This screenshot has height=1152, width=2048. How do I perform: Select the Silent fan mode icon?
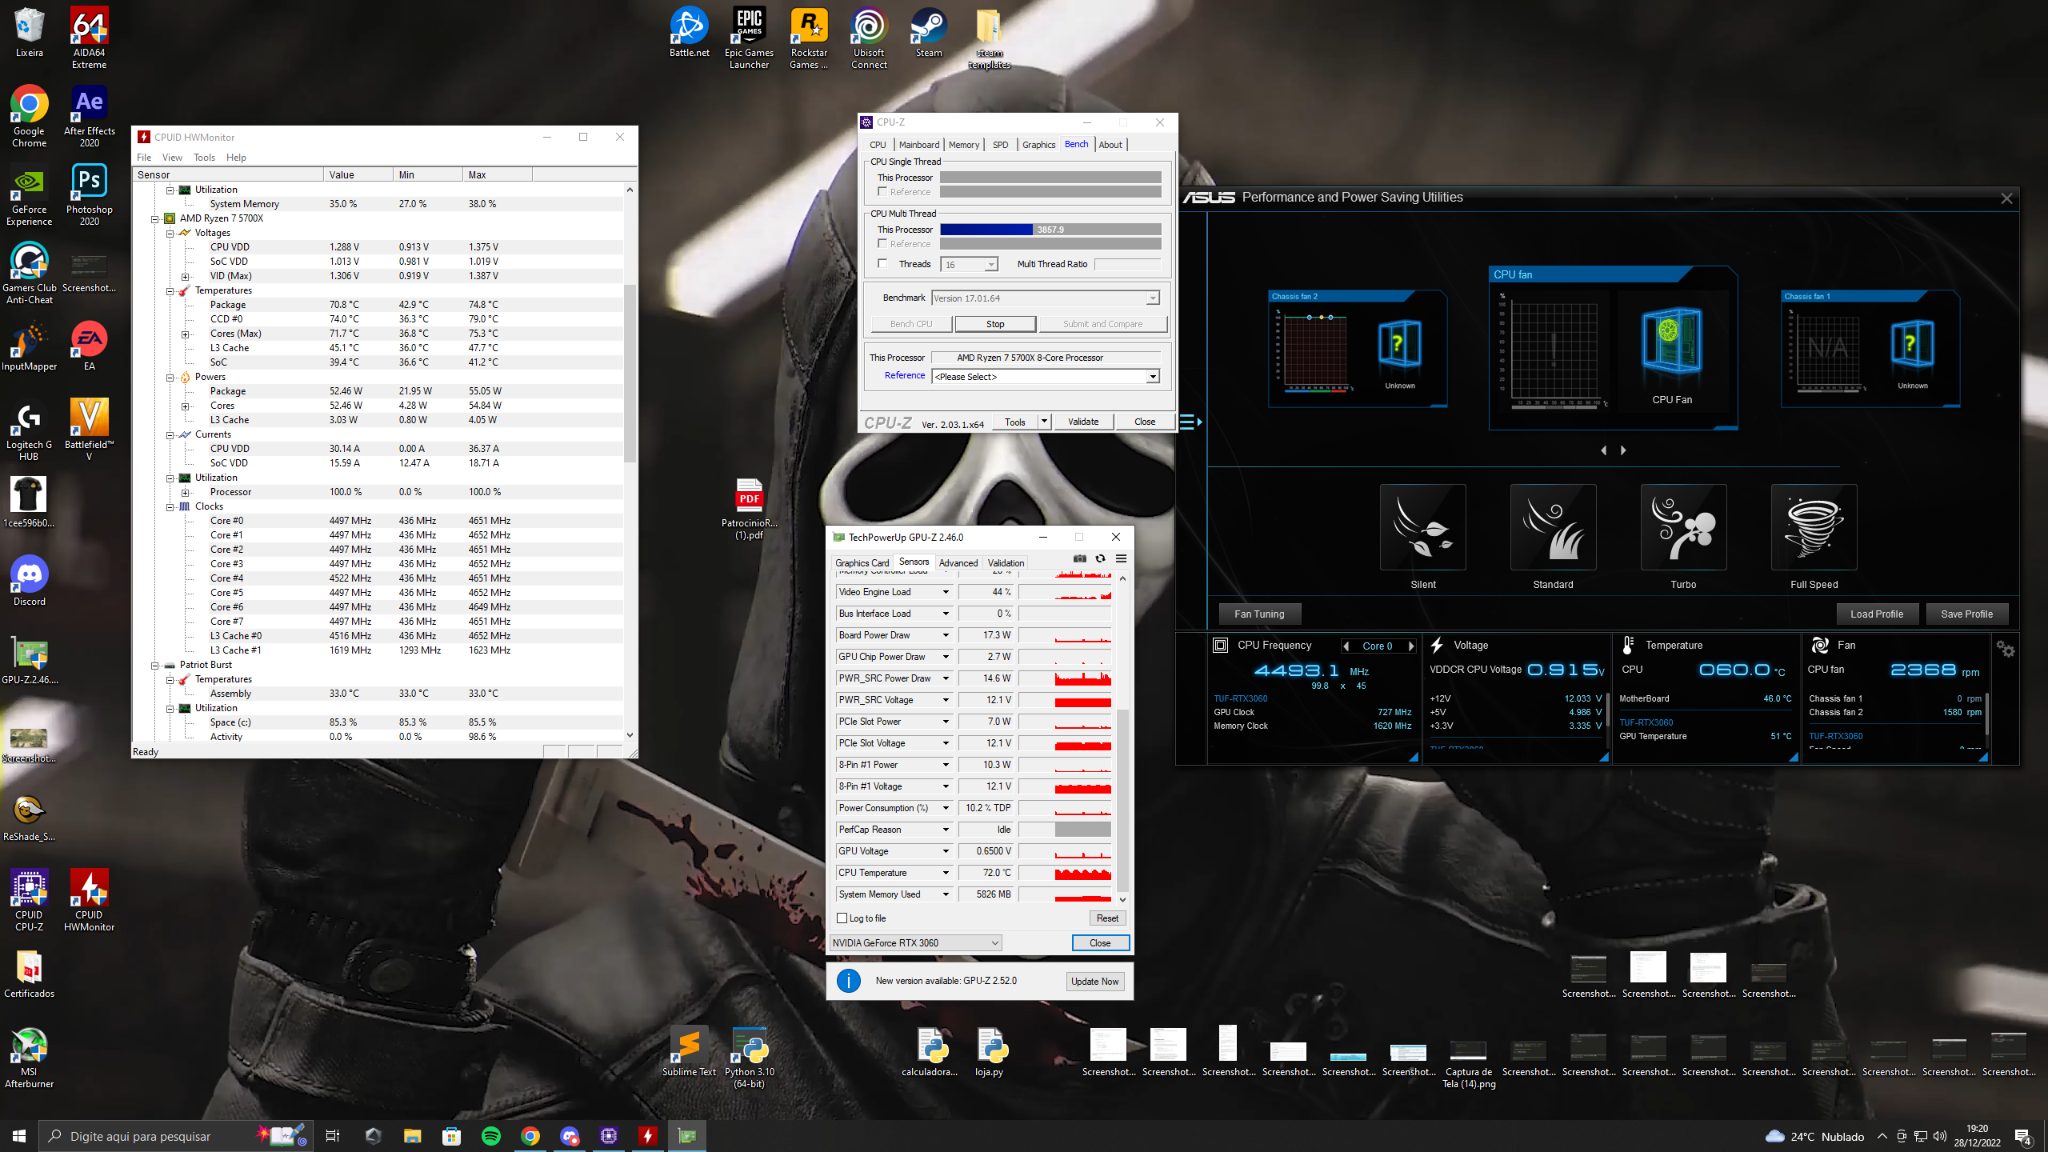(x=1423, y=527)
